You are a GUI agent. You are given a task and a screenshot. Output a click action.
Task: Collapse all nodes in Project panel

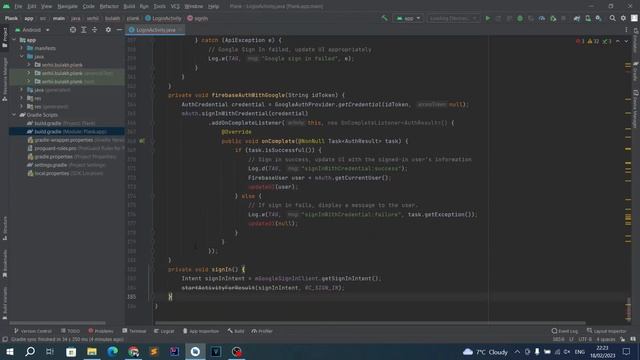click(x=94, y=30)
